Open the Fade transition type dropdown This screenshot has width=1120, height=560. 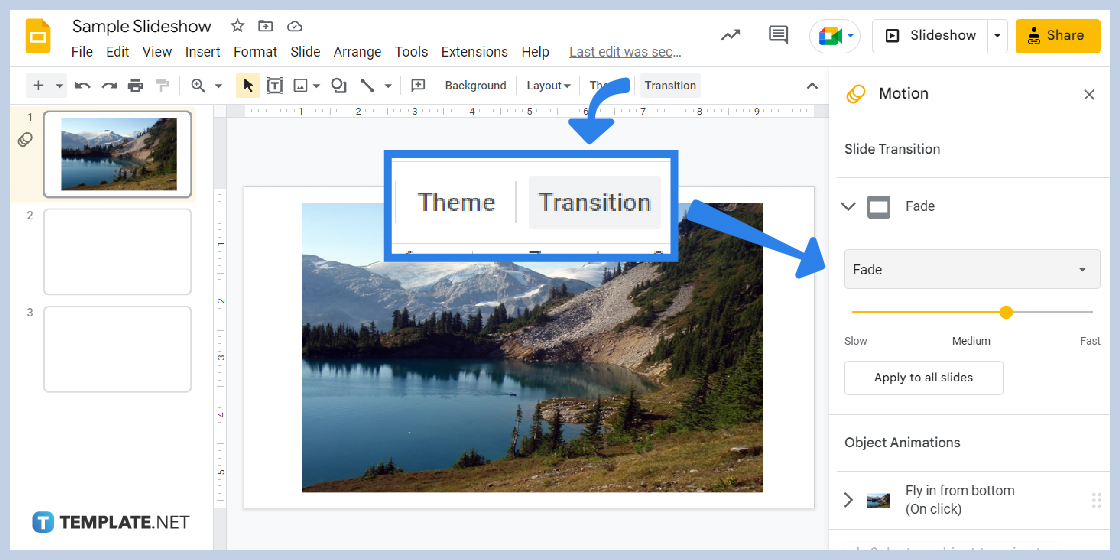pyautogui.click(x=972, y=269)
